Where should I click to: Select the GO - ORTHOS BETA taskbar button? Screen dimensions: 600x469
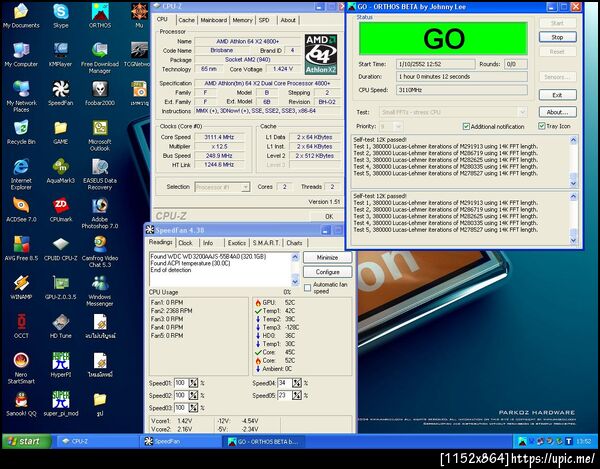[264, 441]
